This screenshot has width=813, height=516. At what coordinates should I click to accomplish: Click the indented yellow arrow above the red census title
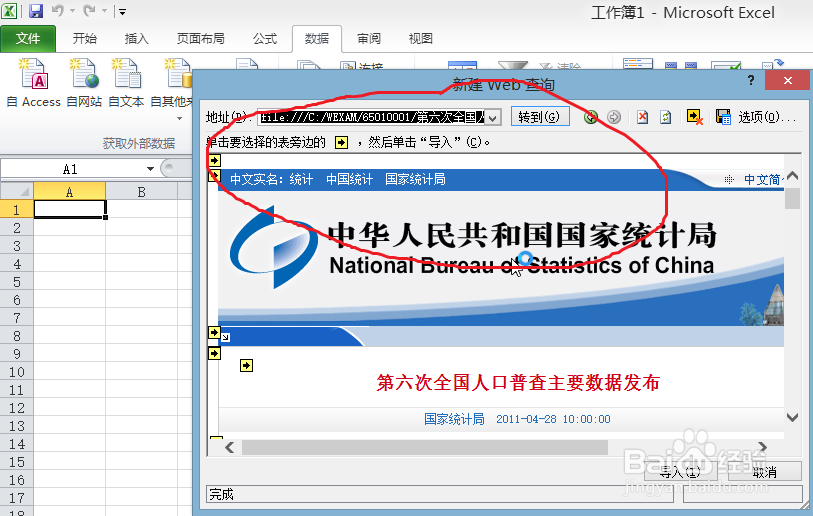pos(246,366)
